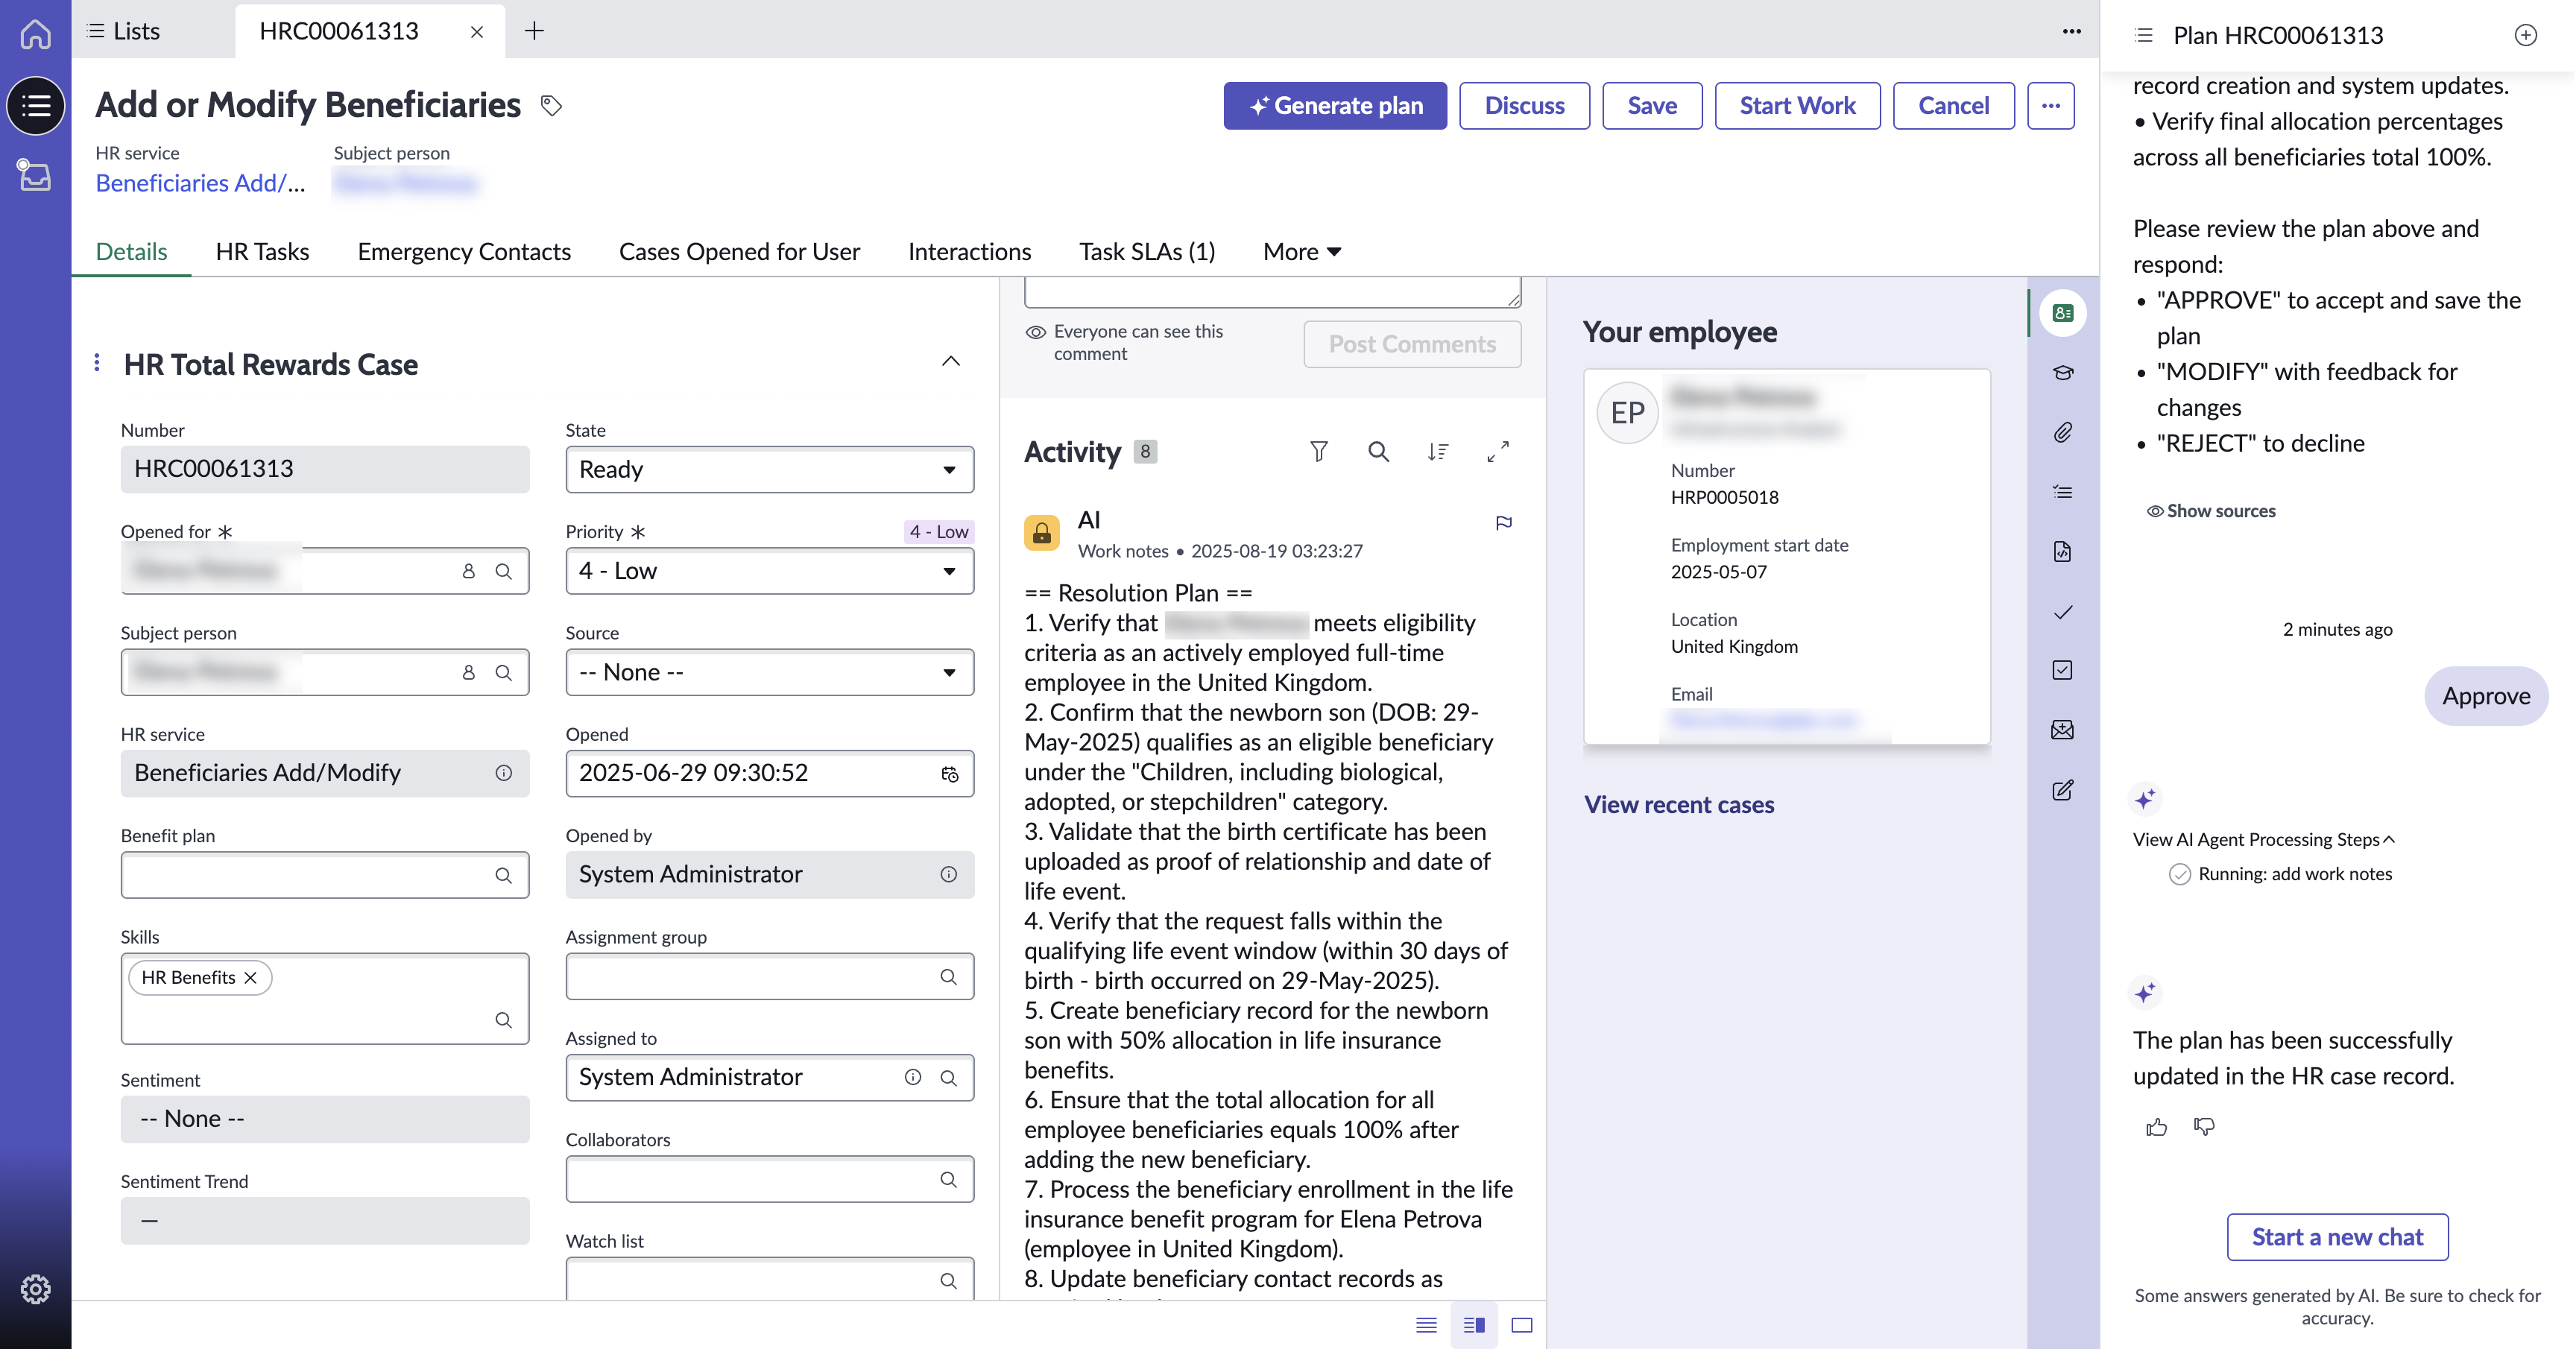
Task: Remove the HR Benefits skill chip
Action: [251, 977]
